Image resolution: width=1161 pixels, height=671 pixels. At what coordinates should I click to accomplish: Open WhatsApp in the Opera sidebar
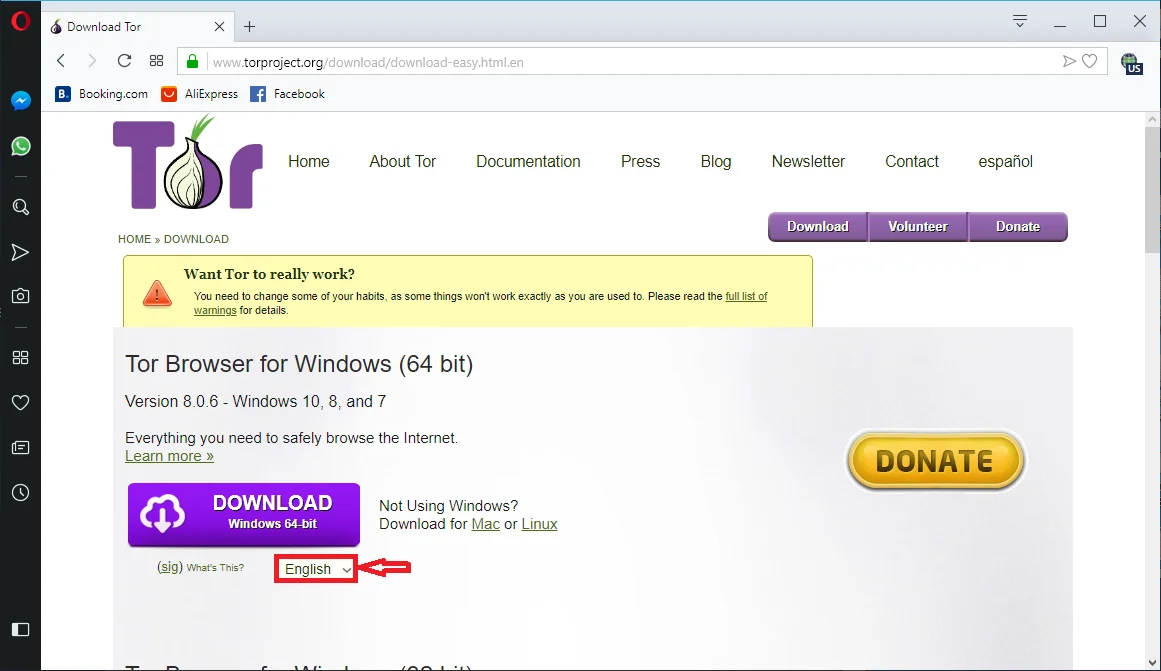pyautogui.click(x=20, y=146)
